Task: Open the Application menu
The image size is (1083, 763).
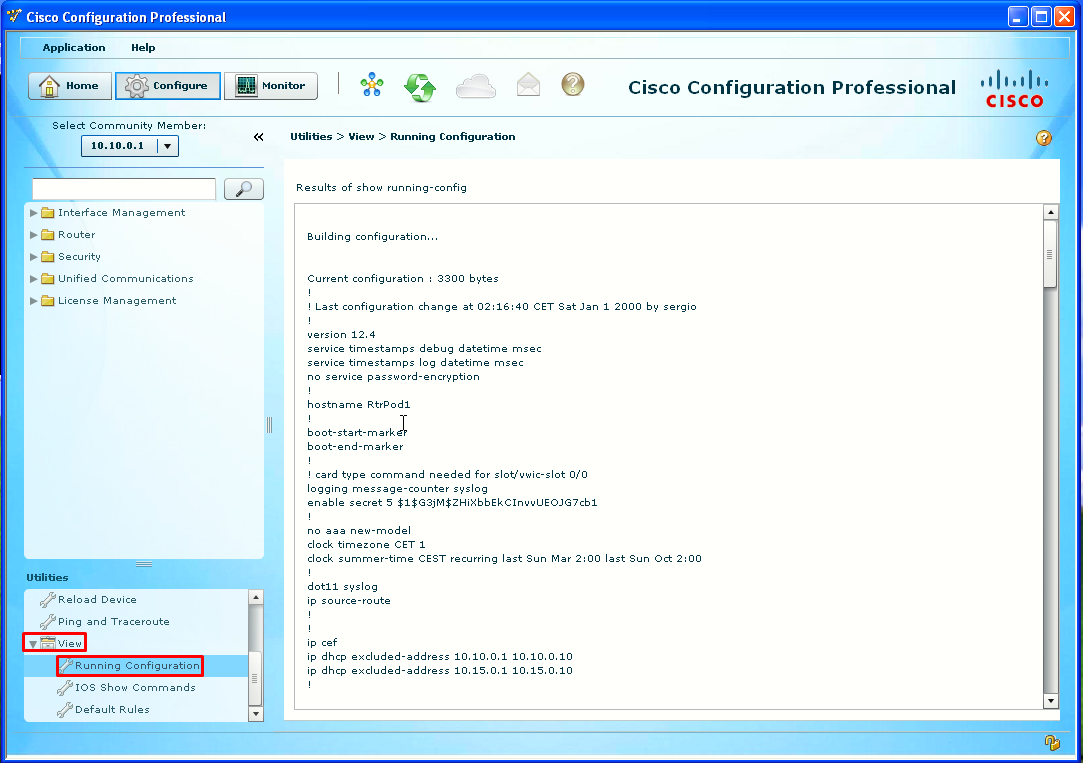Action: pos(74,48)
